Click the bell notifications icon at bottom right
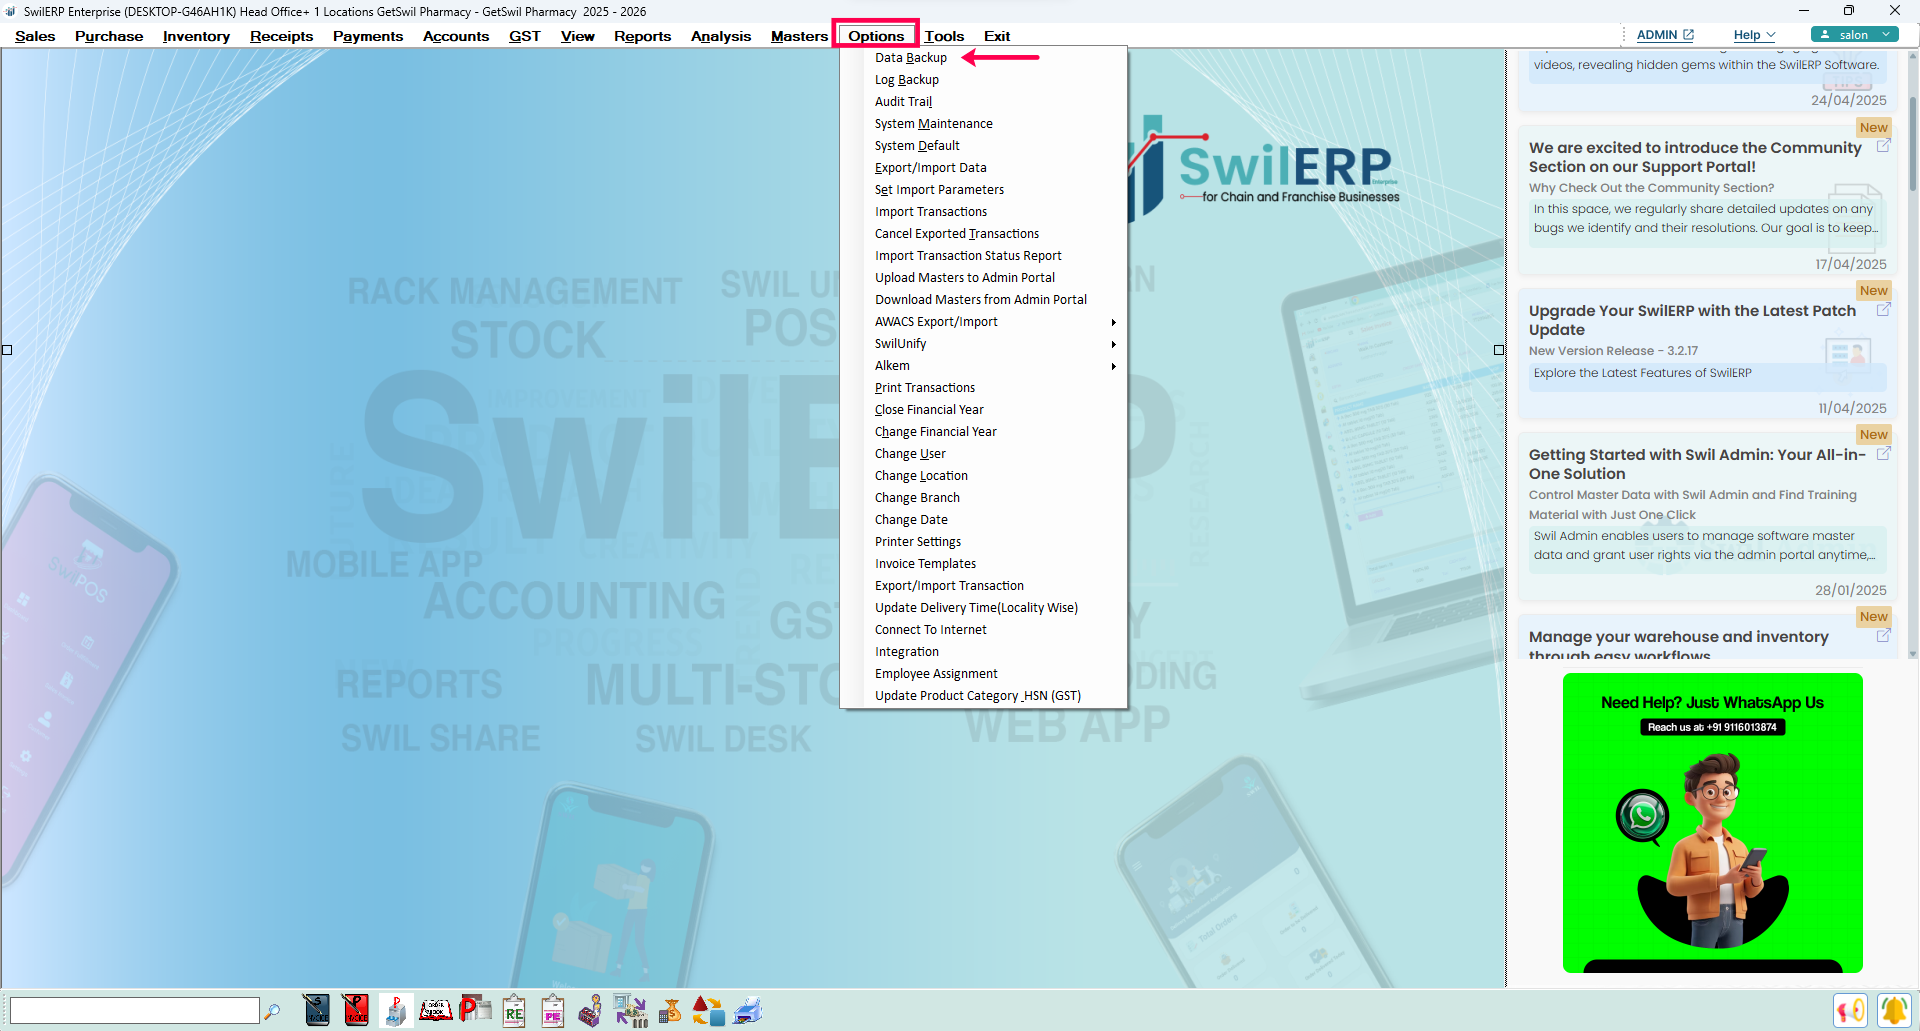This screenshot has height=1031, width=1920. coord(1894,1010)
